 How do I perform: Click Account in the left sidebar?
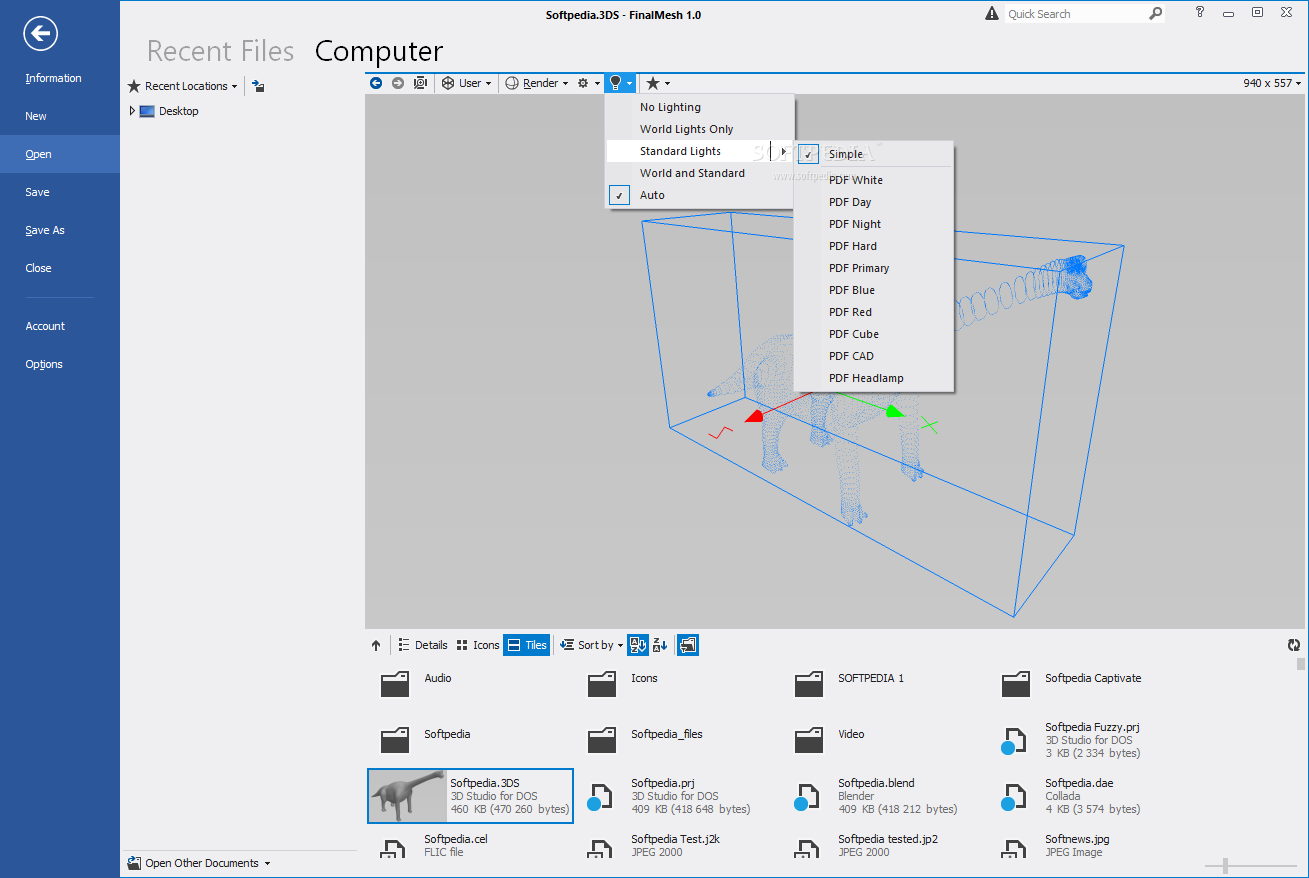[60, 326]
